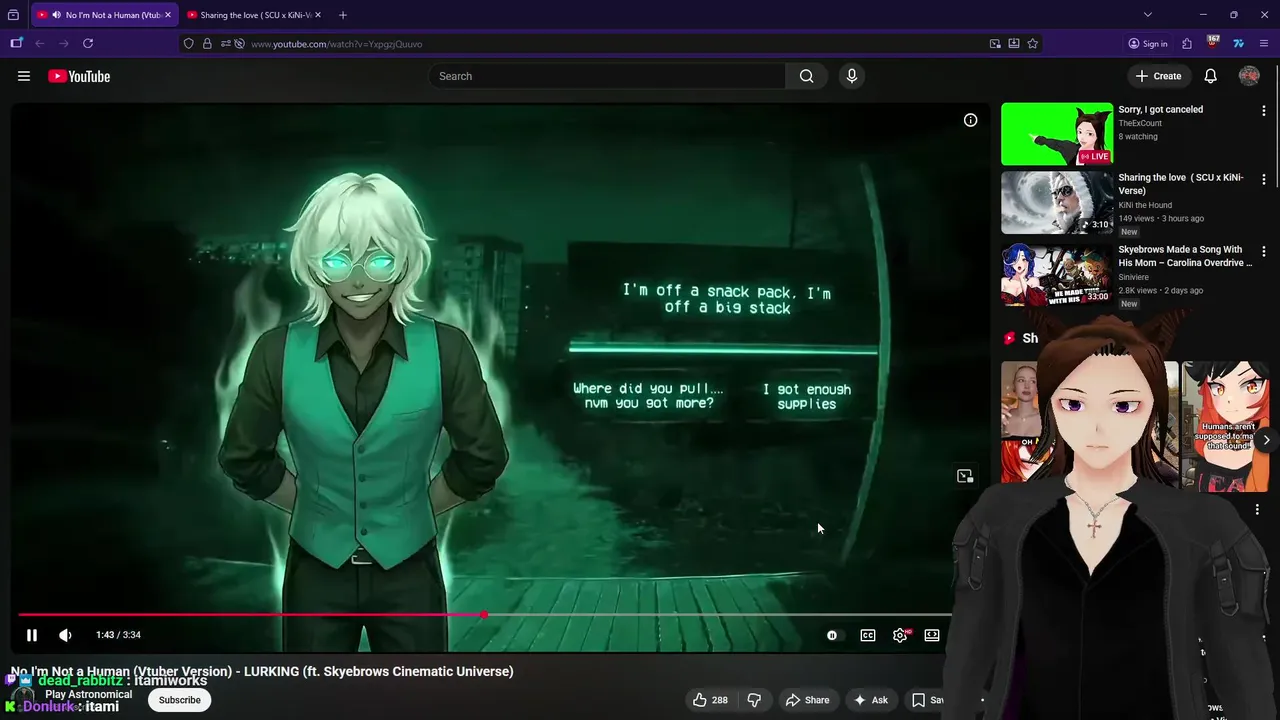Pause the video

(x=31, y=635)
